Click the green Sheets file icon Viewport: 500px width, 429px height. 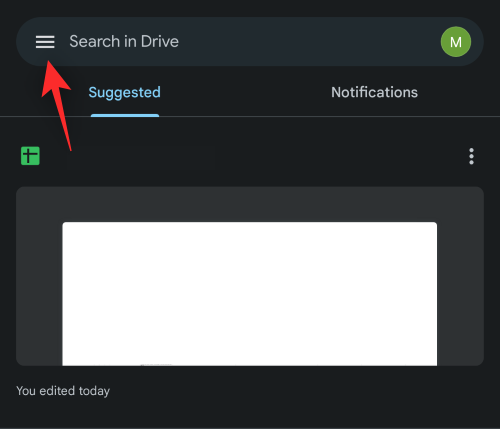30,156
